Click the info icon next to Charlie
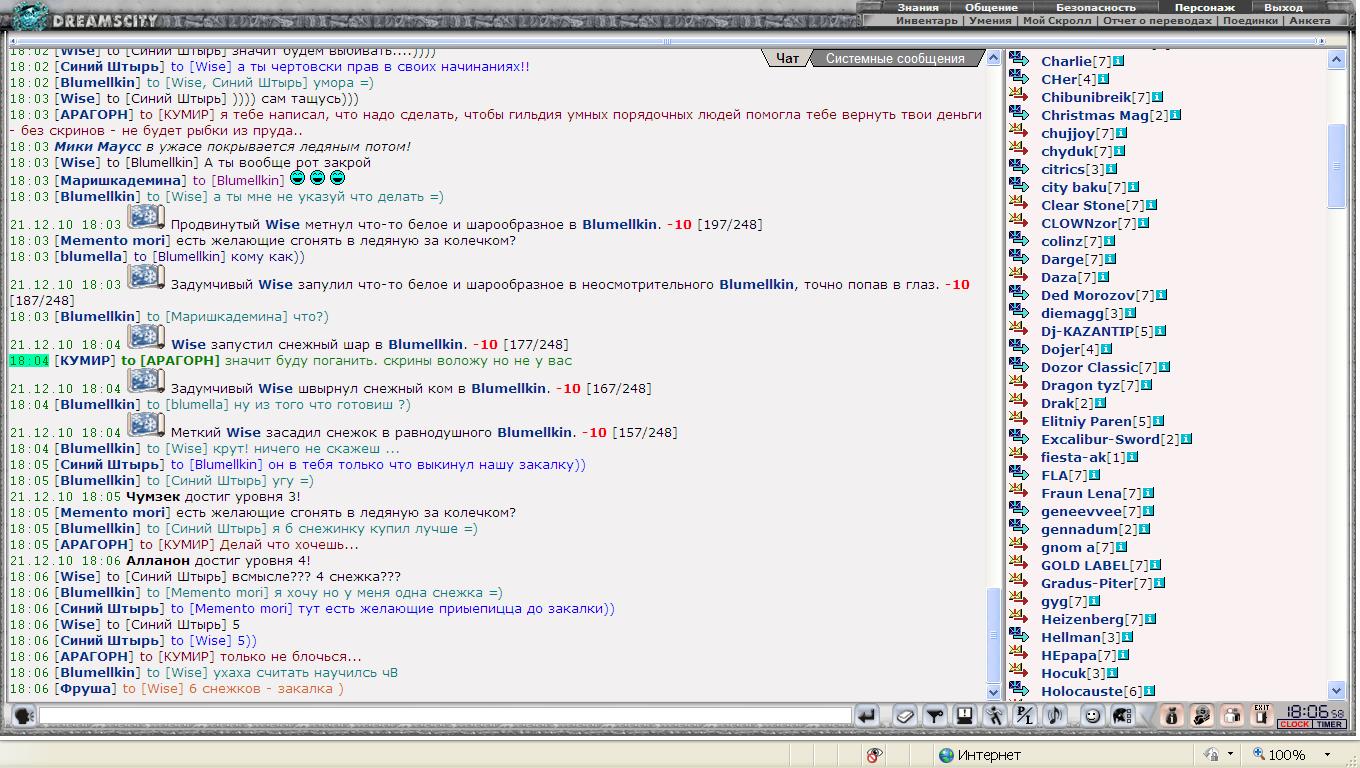The image size is (1360, 768). (1118, 62)
